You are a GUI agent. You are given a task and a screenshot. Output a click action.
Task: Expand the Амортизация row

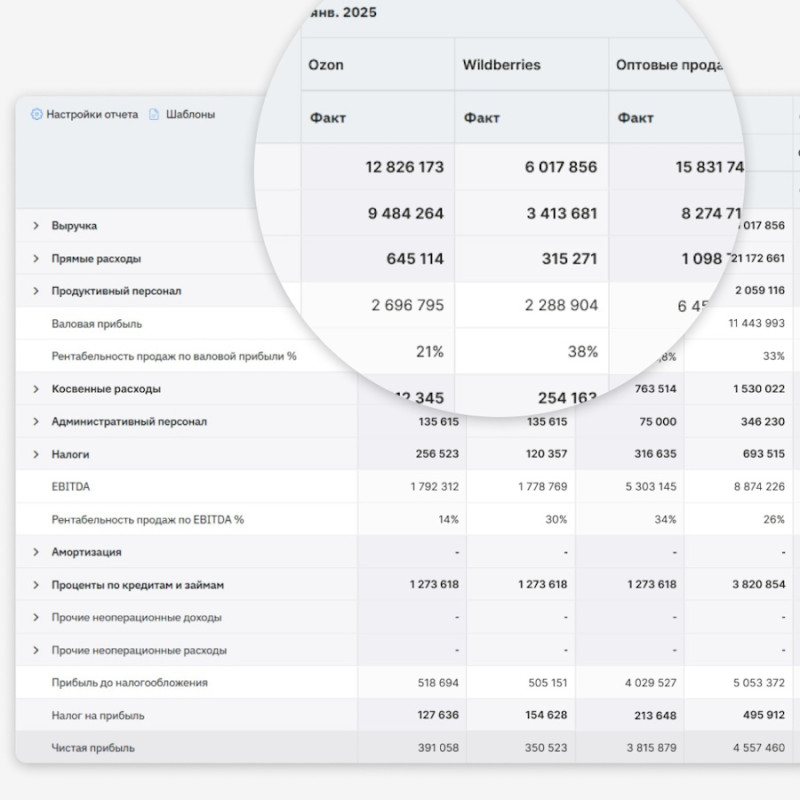(x=36, y=552)
